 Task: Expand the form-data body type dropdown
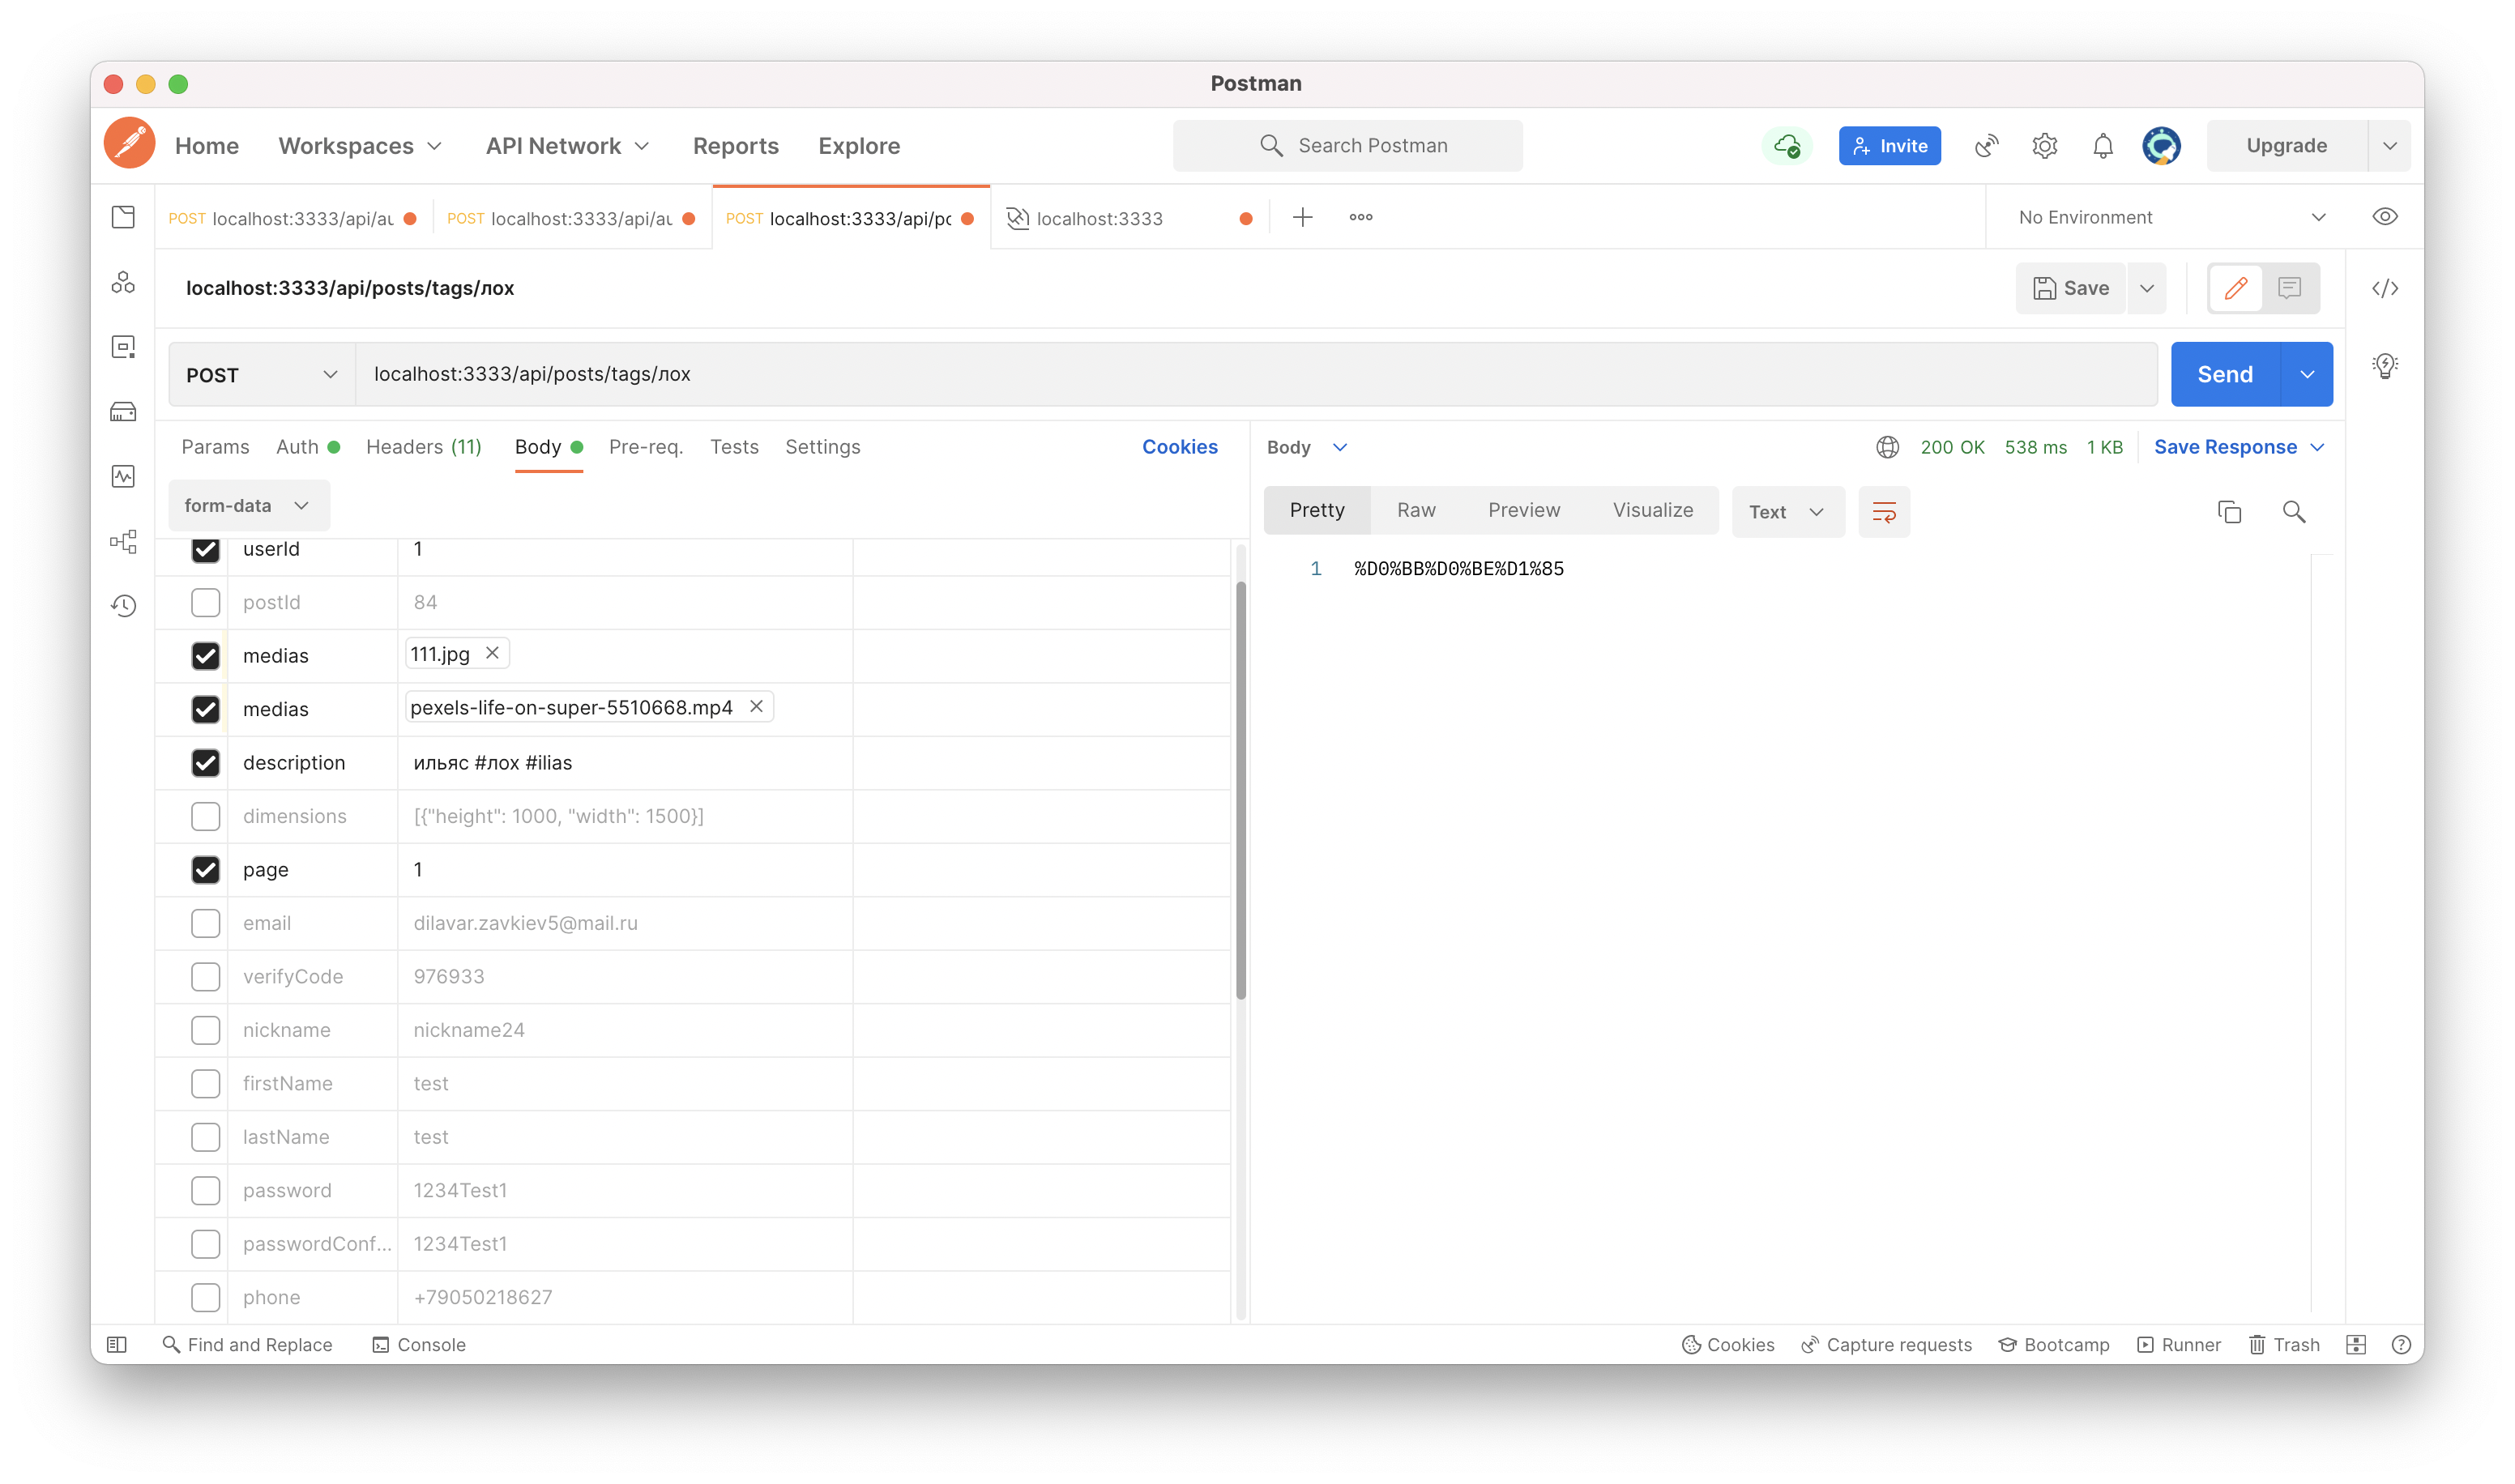(247, 506)
